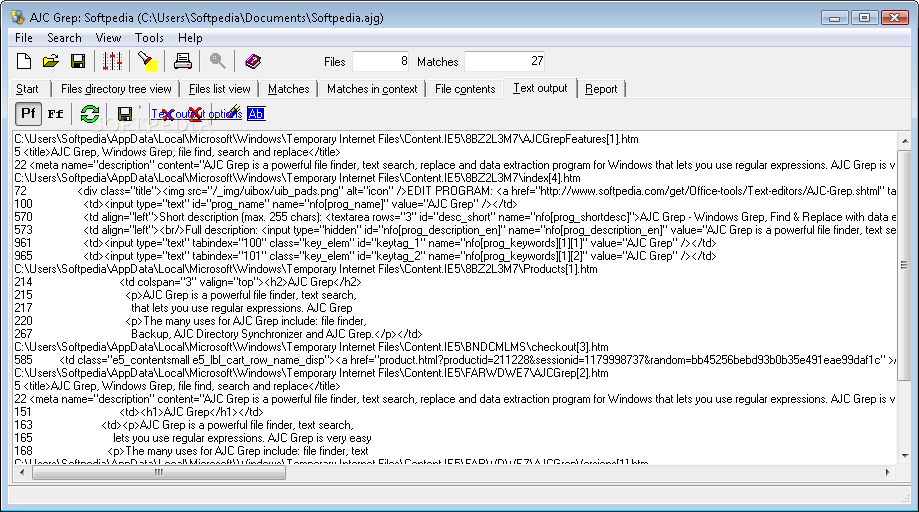Click line 214 with h2 AJC Grep heading
Image resolution: width=919 pixels, height=512 pixels.
[x=188, y=282]
